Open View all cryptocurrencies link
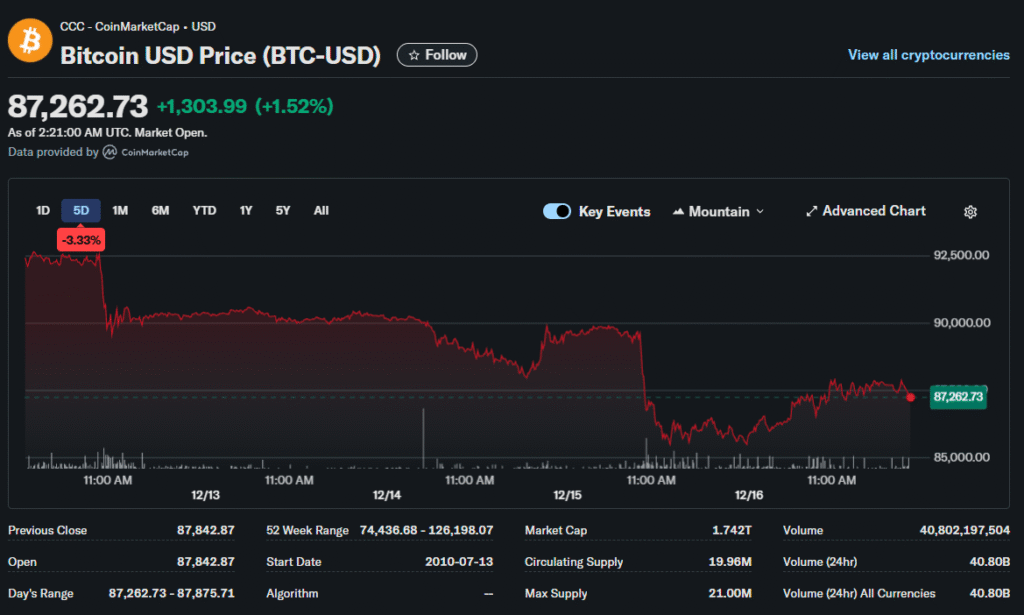The width and height of the screenshot is (1024, 615). tap(928, 55)
